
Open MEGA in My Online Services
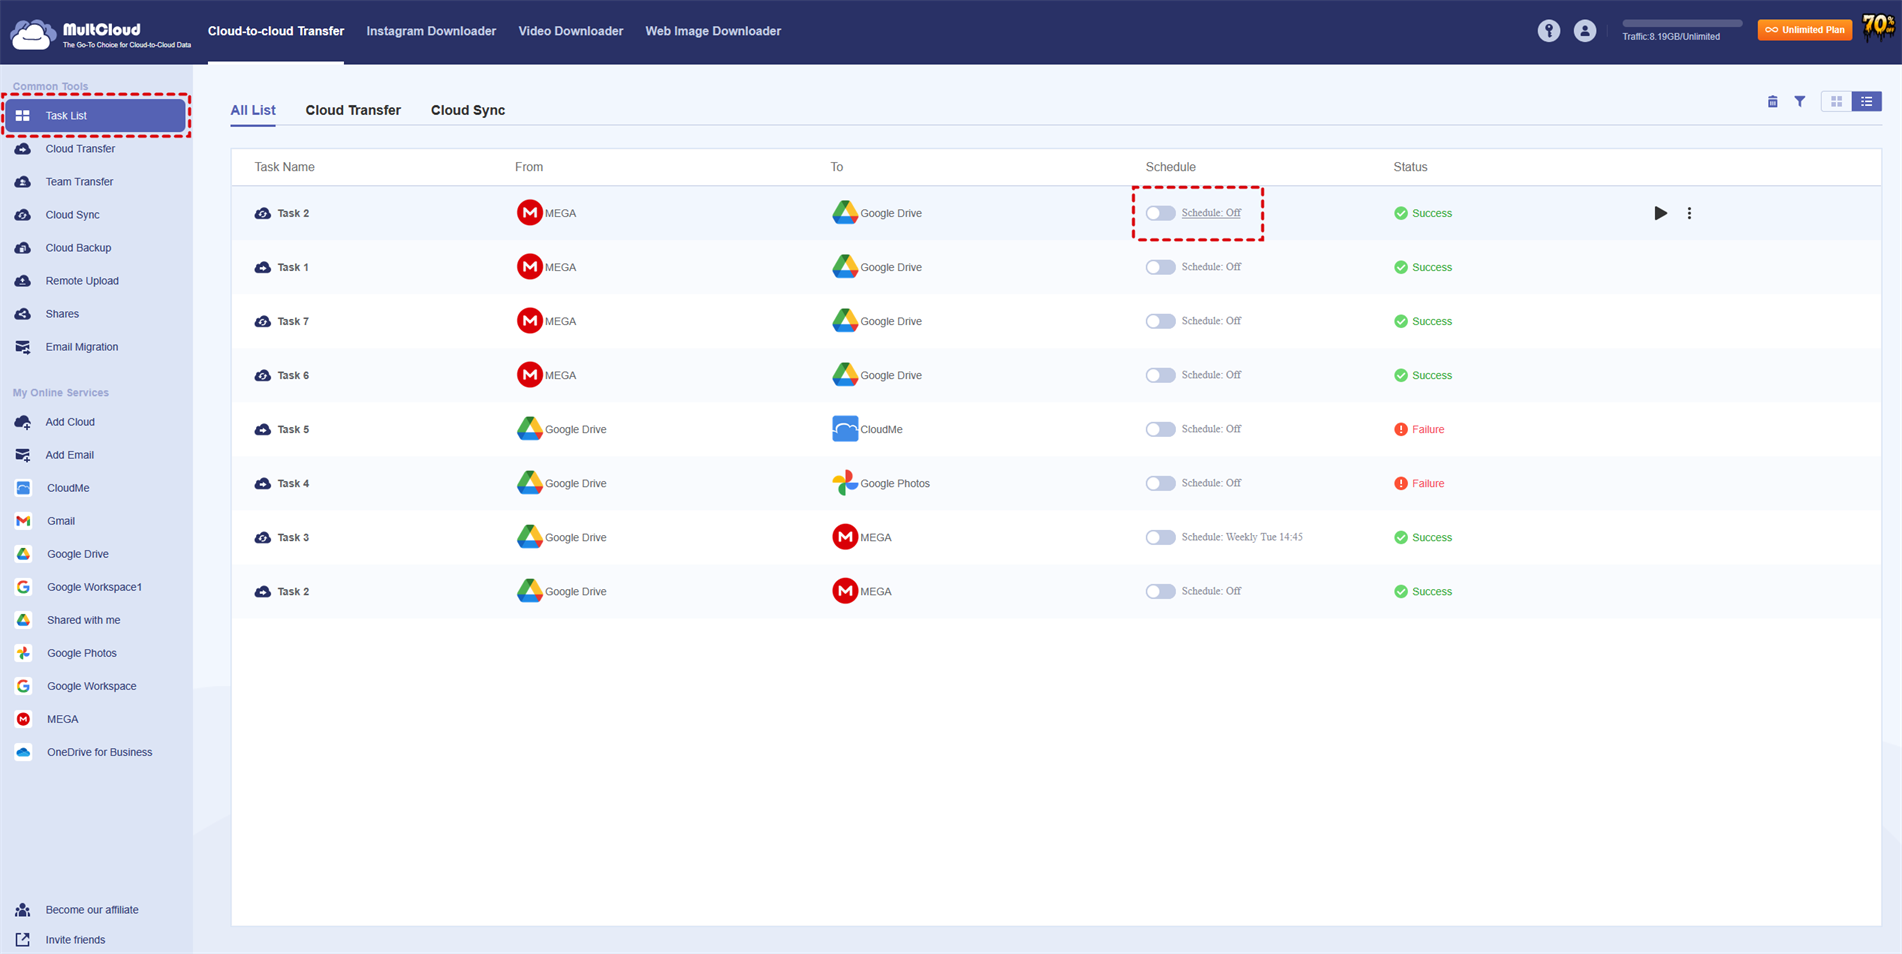62,719
